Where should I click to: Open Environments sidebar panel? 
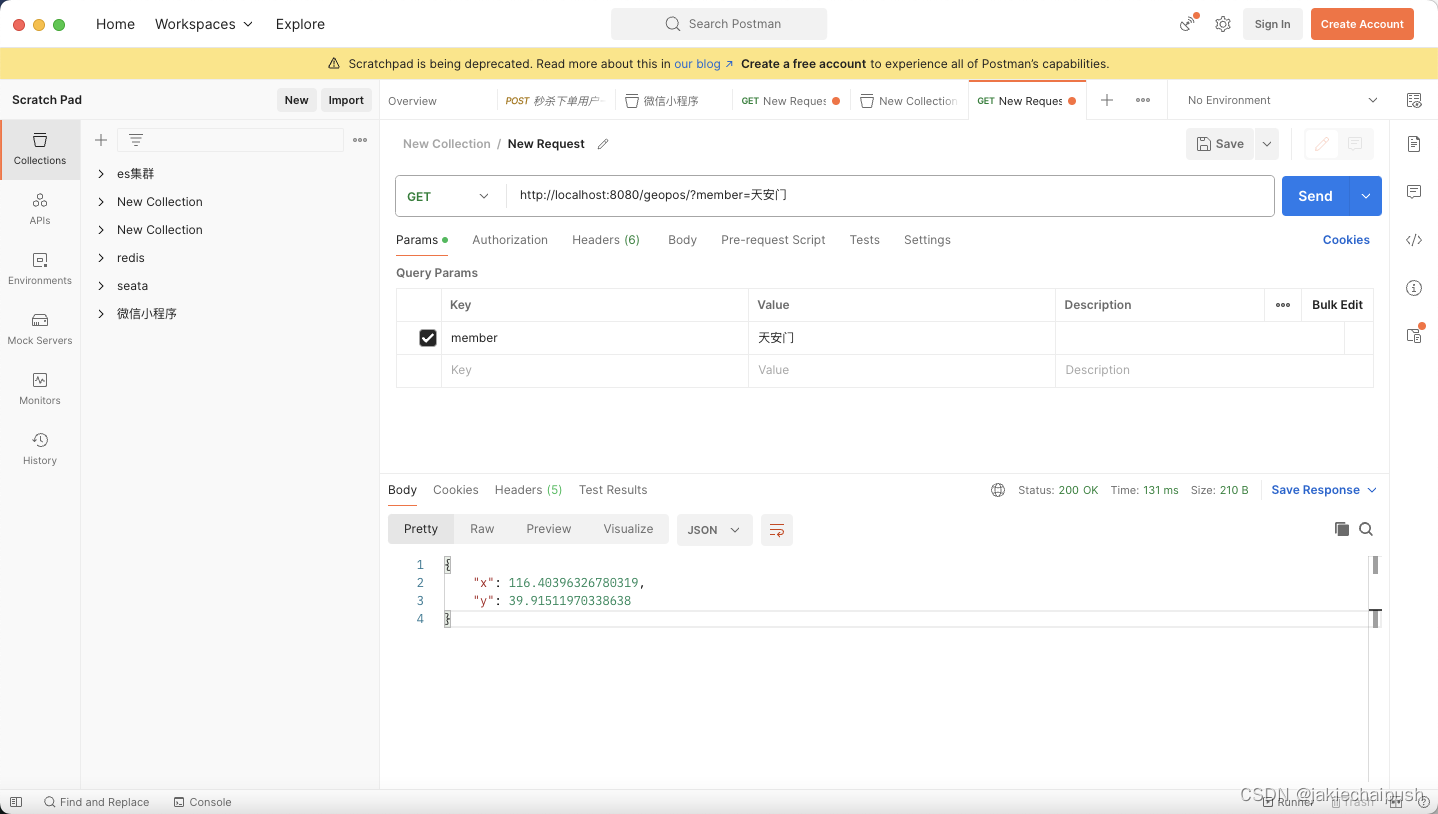[40, 269]
